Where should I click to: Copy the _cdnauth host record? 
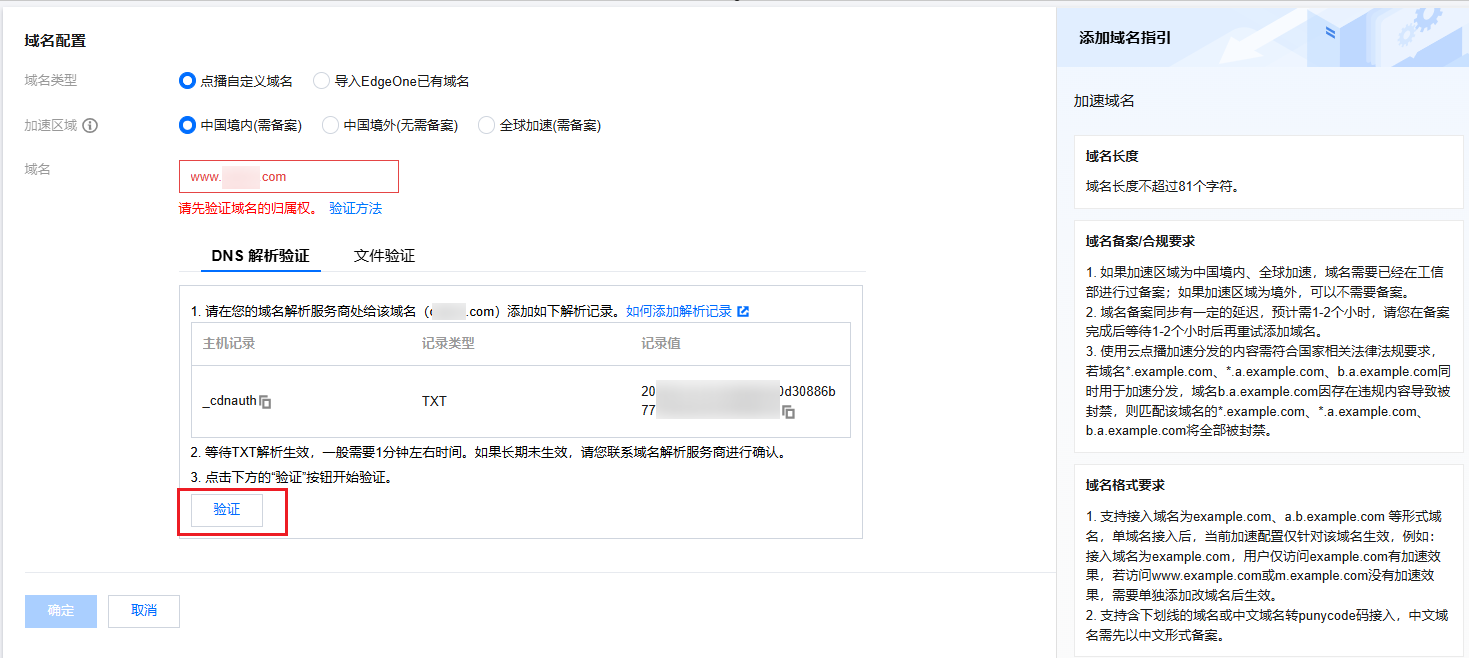[x=266, y=402]
